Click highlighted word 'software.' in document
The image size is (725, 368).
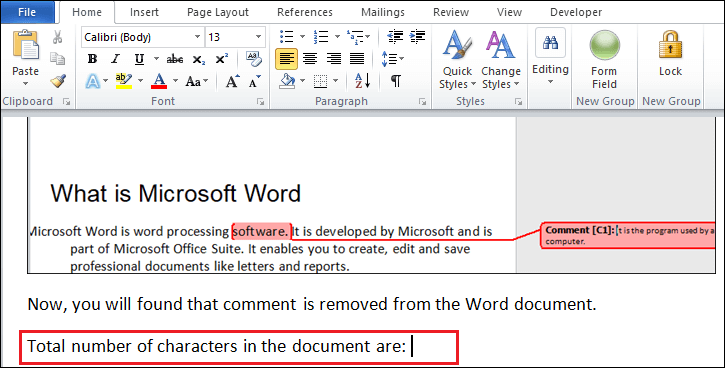262,231
